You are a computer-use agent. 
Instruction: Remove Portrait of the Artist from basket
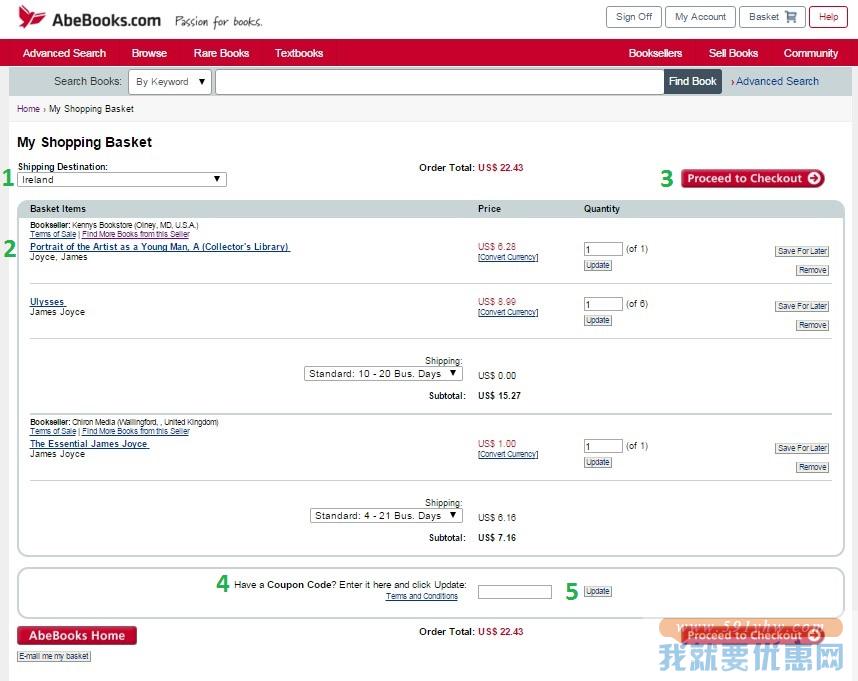(x=812, y=270)
